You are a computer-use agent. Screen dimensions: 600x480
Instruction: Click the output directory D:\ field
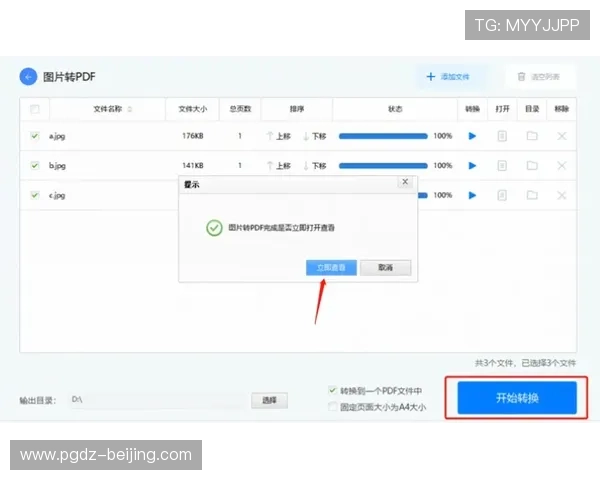point(159,400)
